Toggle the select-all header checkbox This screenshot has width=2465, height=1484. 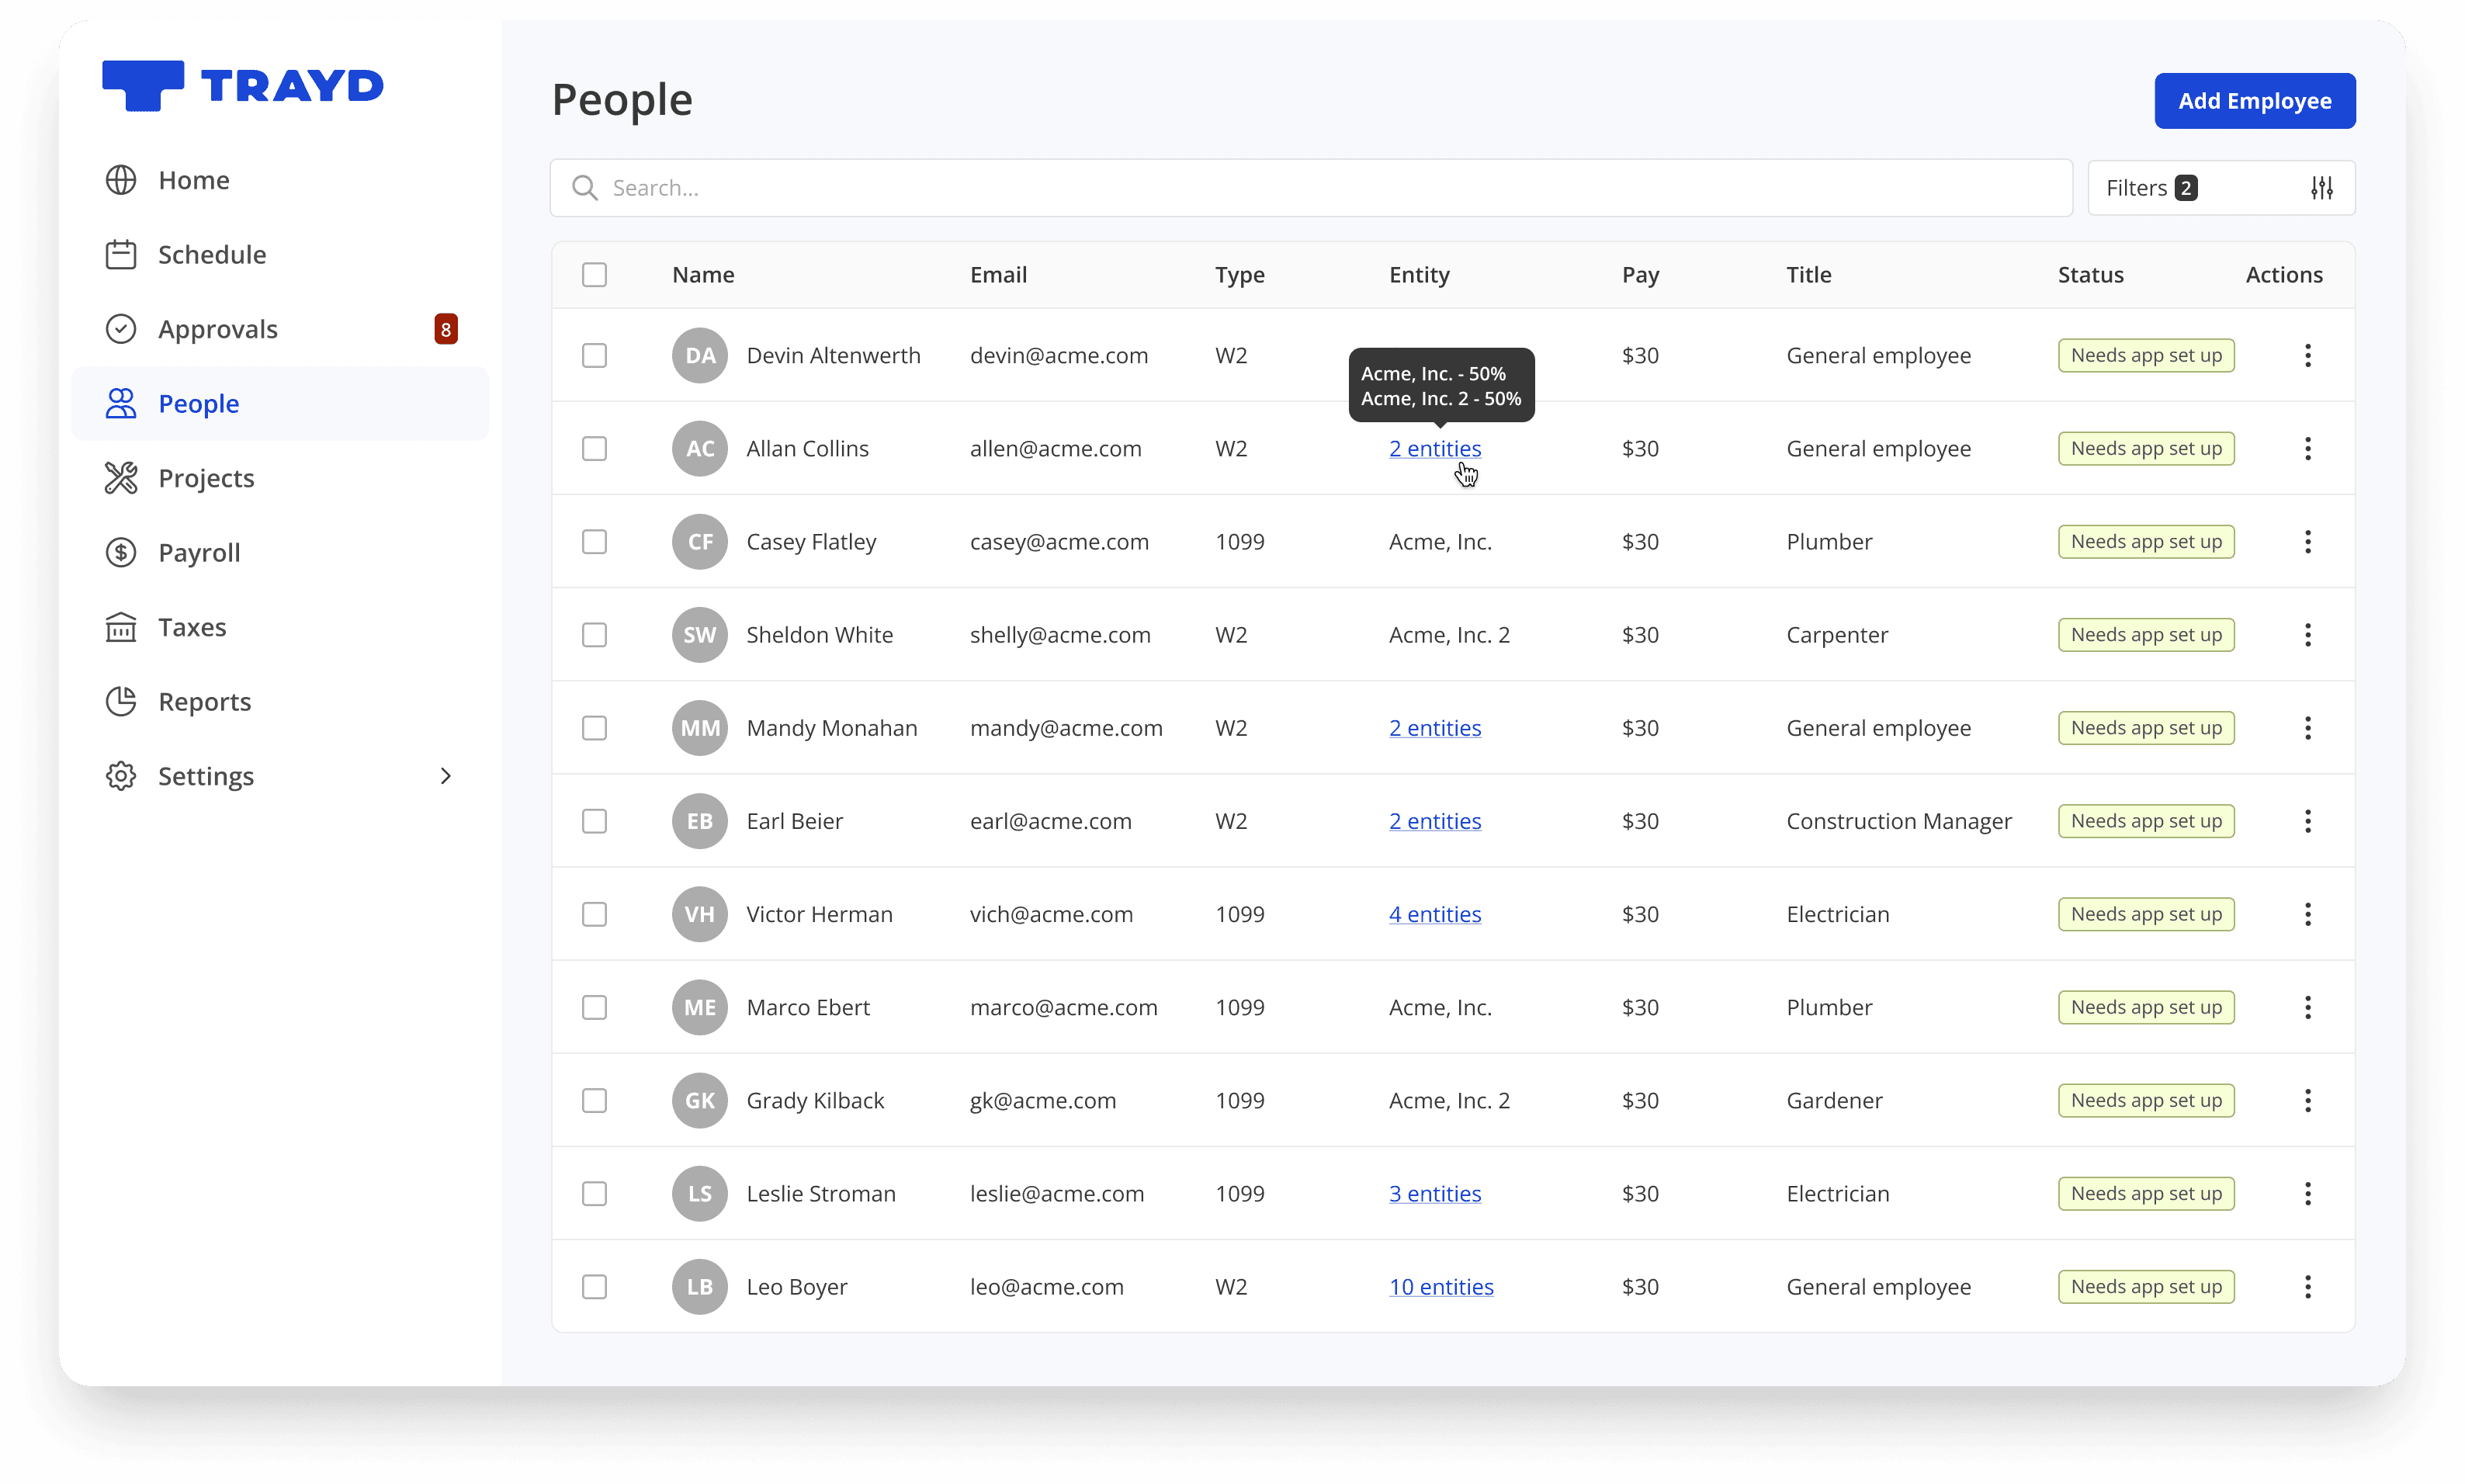594,275
